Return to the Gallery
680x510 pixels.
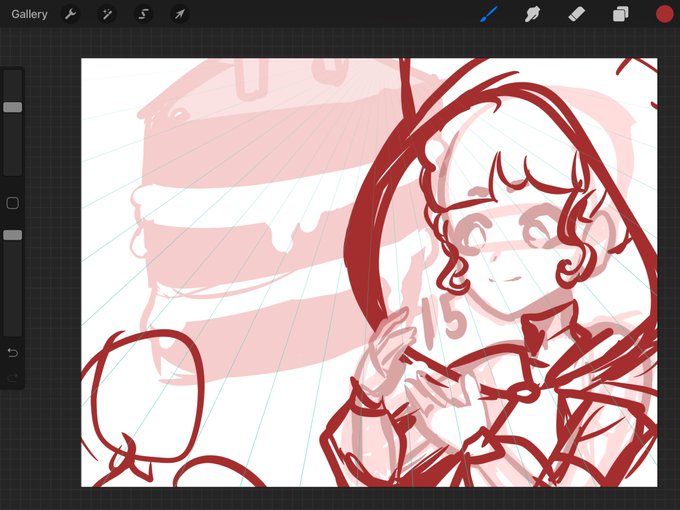point(29,14)
